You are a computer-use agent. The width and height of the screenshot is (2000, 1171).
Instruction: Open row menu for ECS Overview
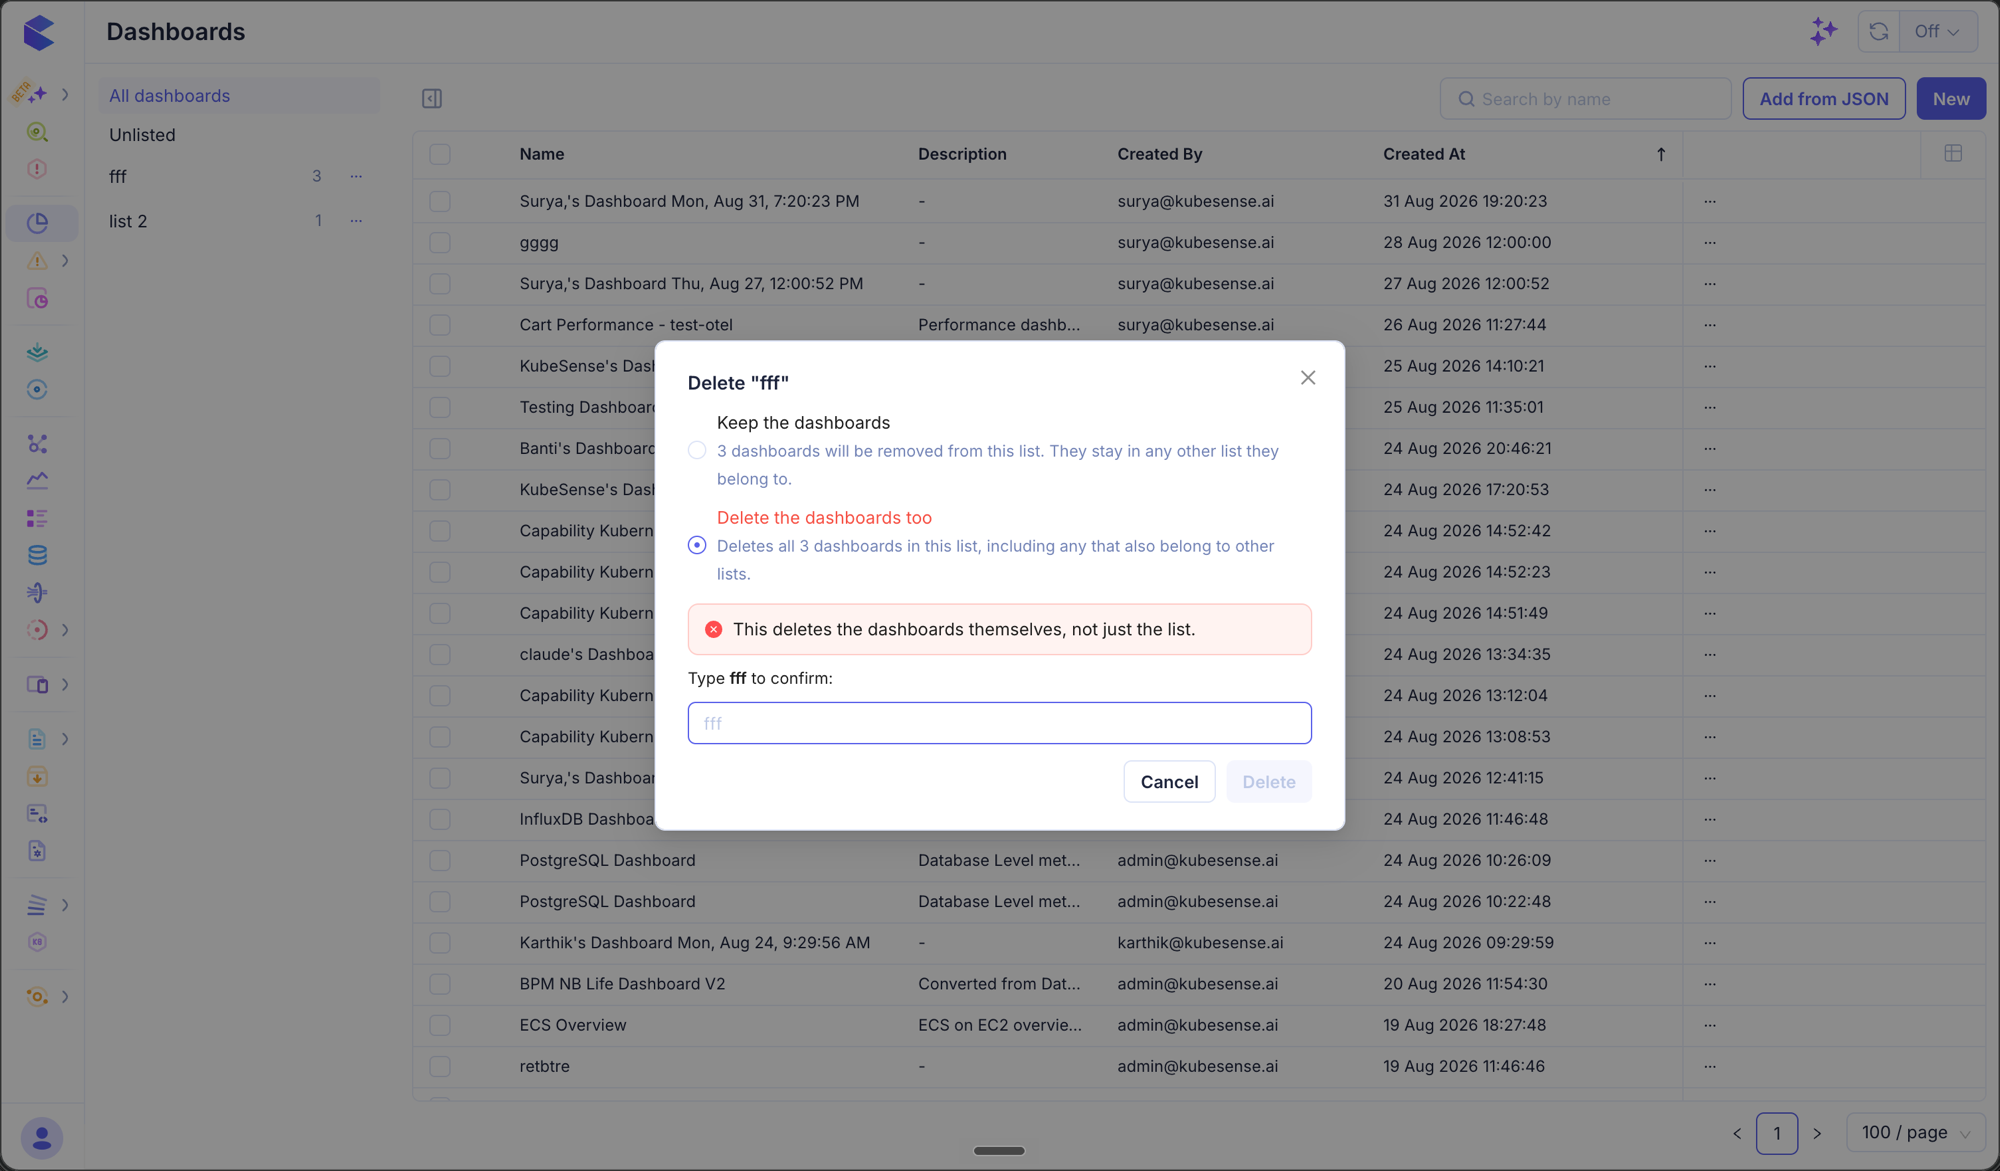(1710, 1025)
